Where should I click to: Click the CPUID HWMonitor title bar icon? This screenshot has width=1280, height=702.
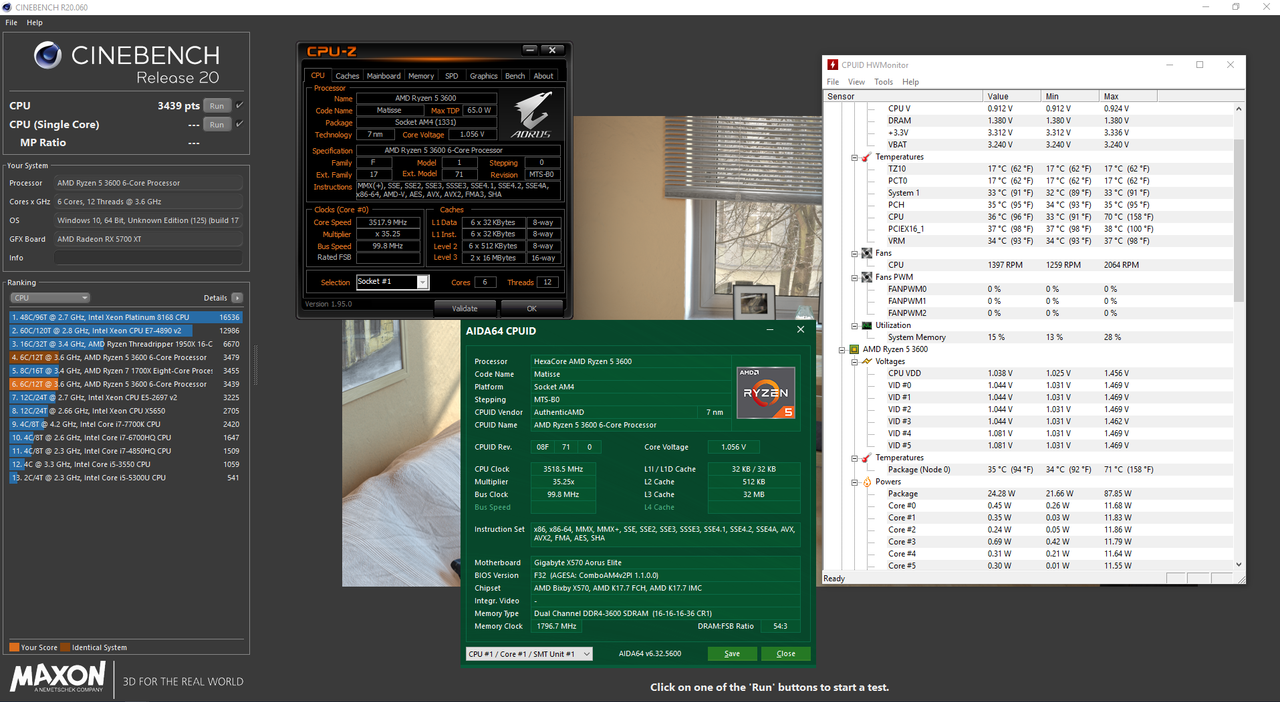833,65
